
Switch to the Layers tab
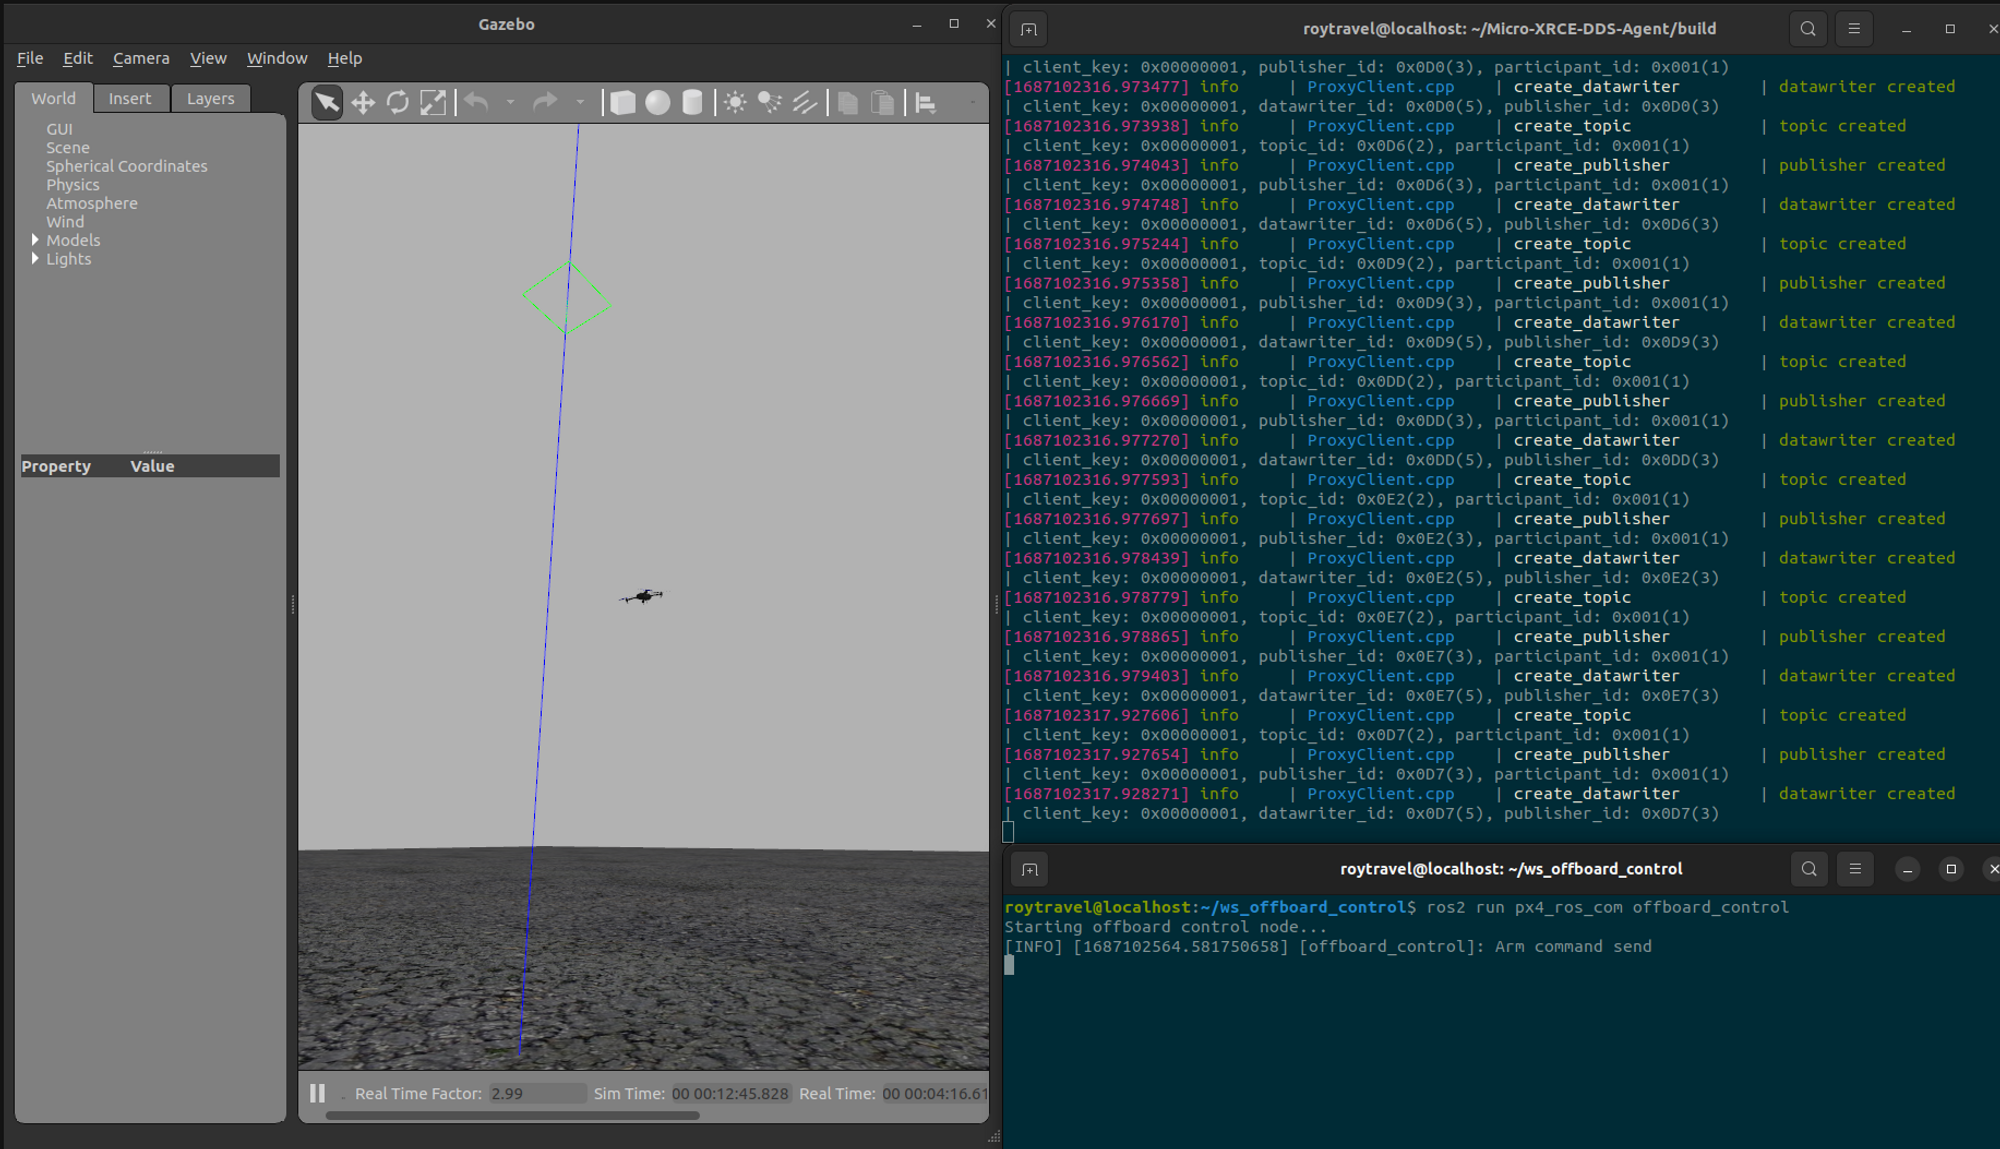[210, 98]
